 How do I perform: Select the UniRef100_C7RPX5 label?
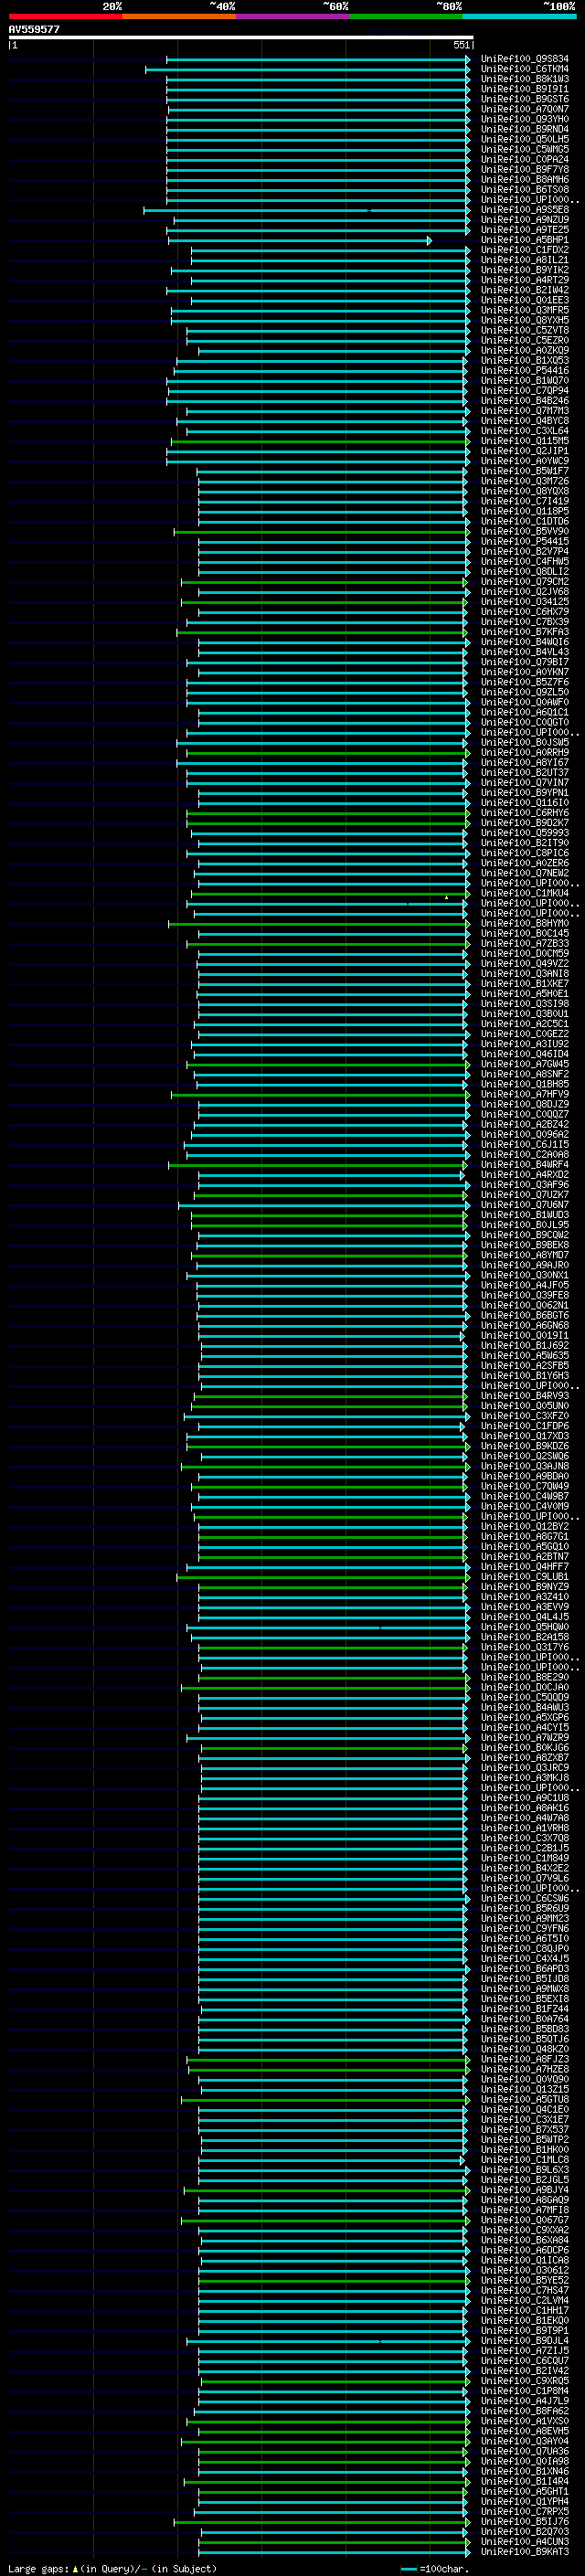tap(525, 2511)
